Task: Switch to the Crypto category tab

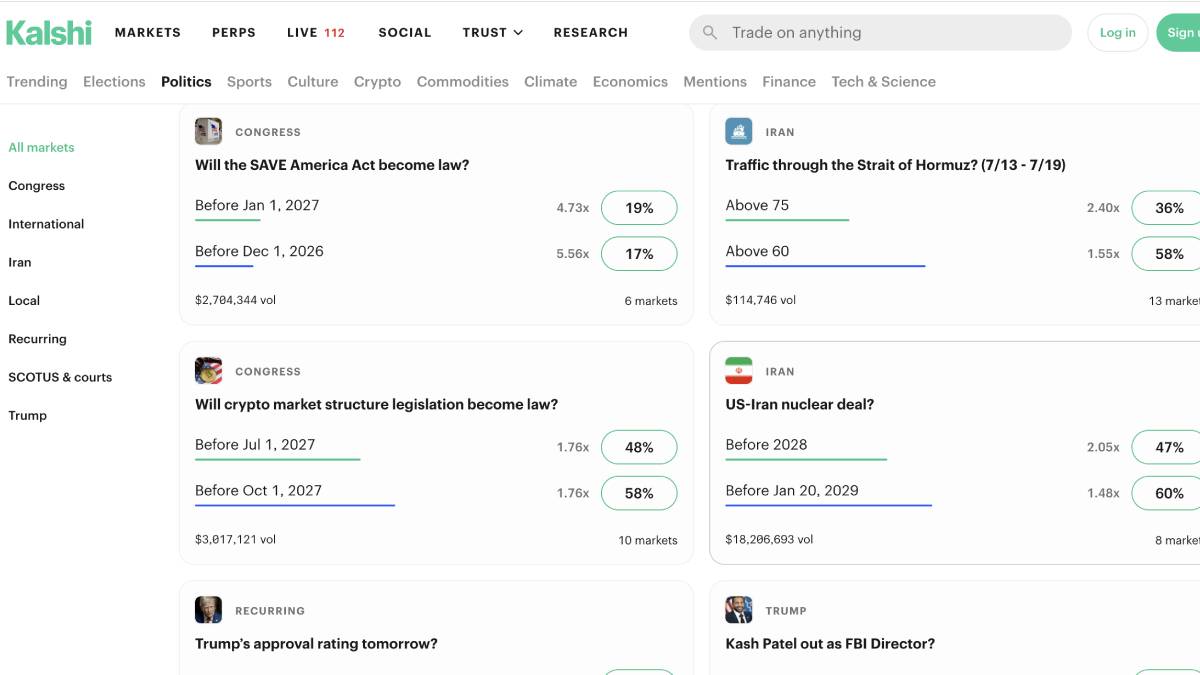Action: click(x=377, y=82)
